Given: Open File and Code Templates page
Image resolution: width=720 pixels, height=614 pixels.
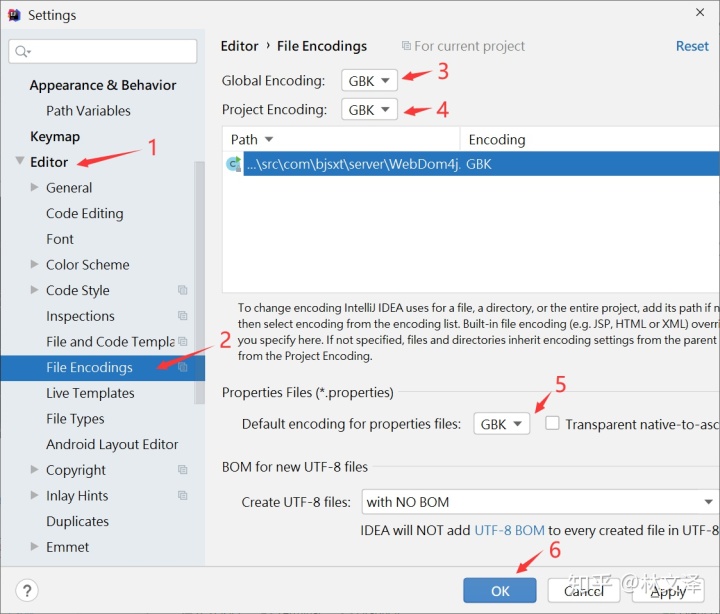Looking at the screenshot, I should 110,342.
